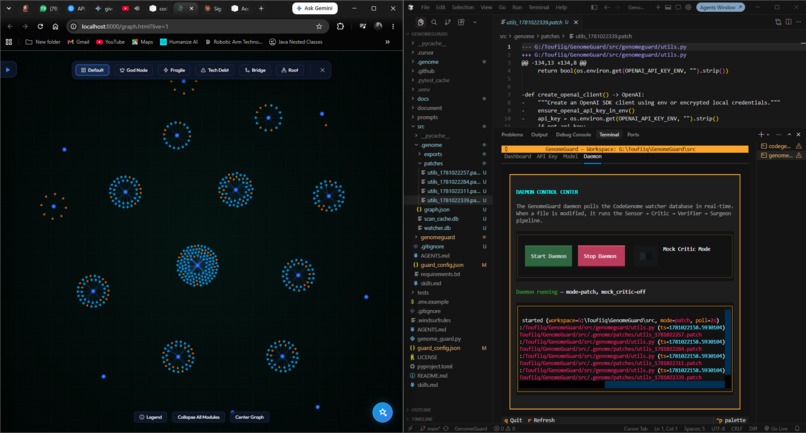Click the Ask Gemini button
The image size is (806, 433).
(315, 8)
